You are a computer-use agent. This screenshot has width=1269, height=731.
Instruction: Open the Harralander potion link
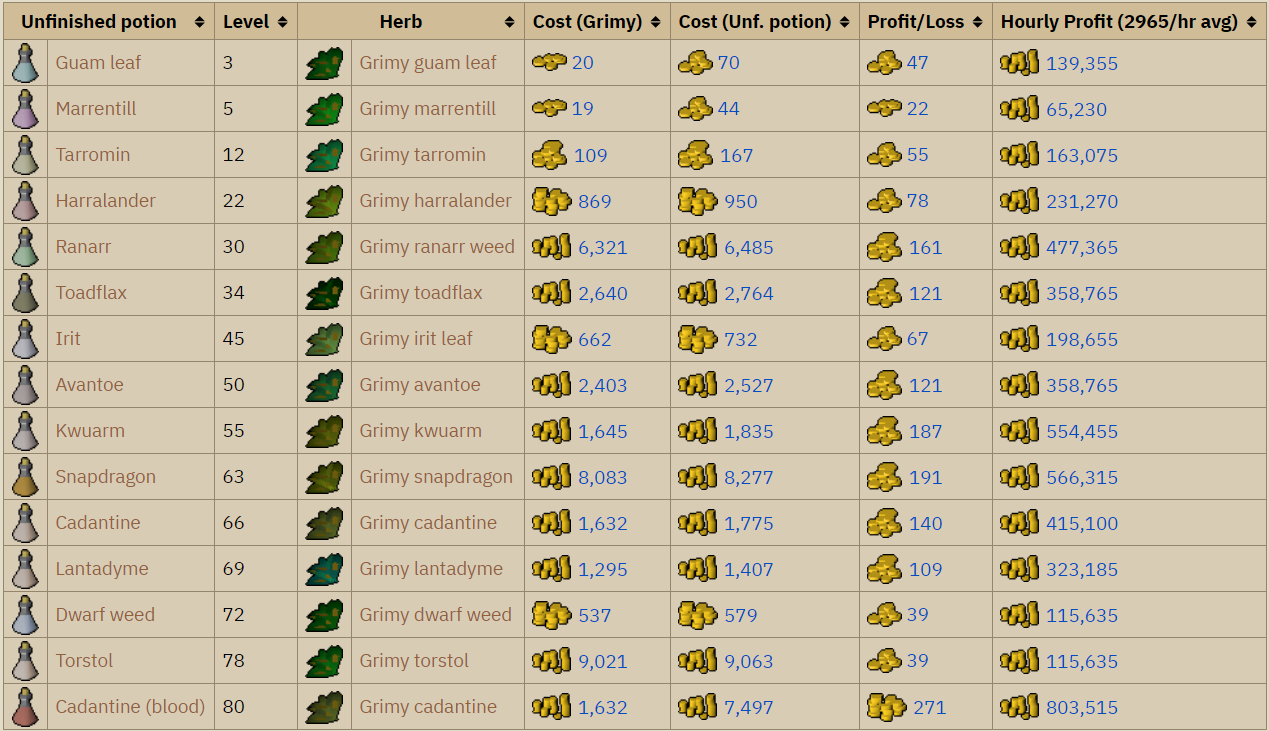click(105, 200)
